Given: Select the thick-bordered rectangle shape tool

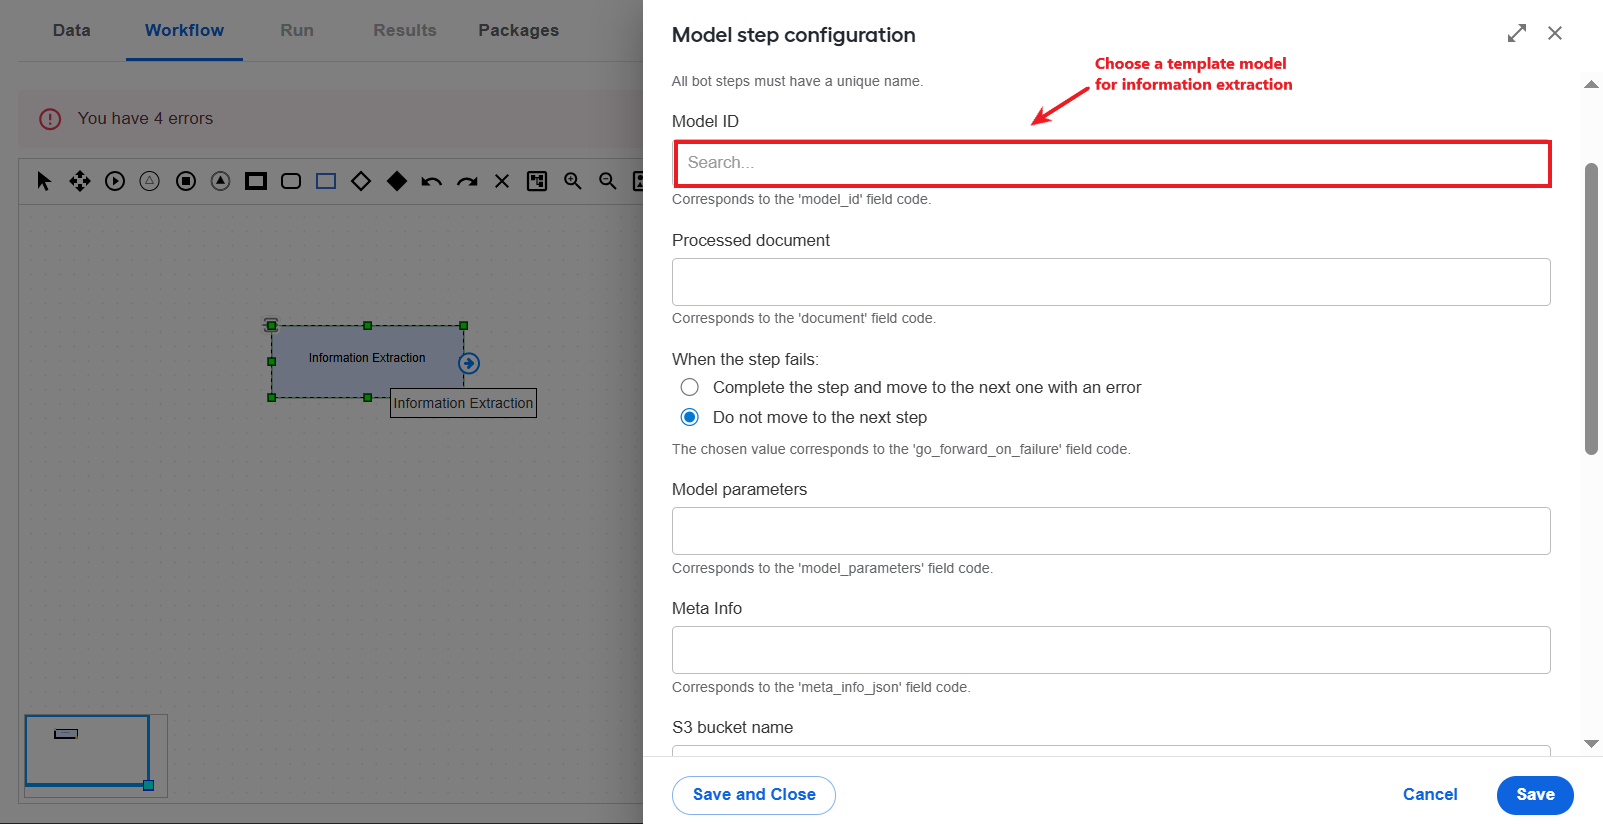Looking at the screenshot, I should coord(256,181).
